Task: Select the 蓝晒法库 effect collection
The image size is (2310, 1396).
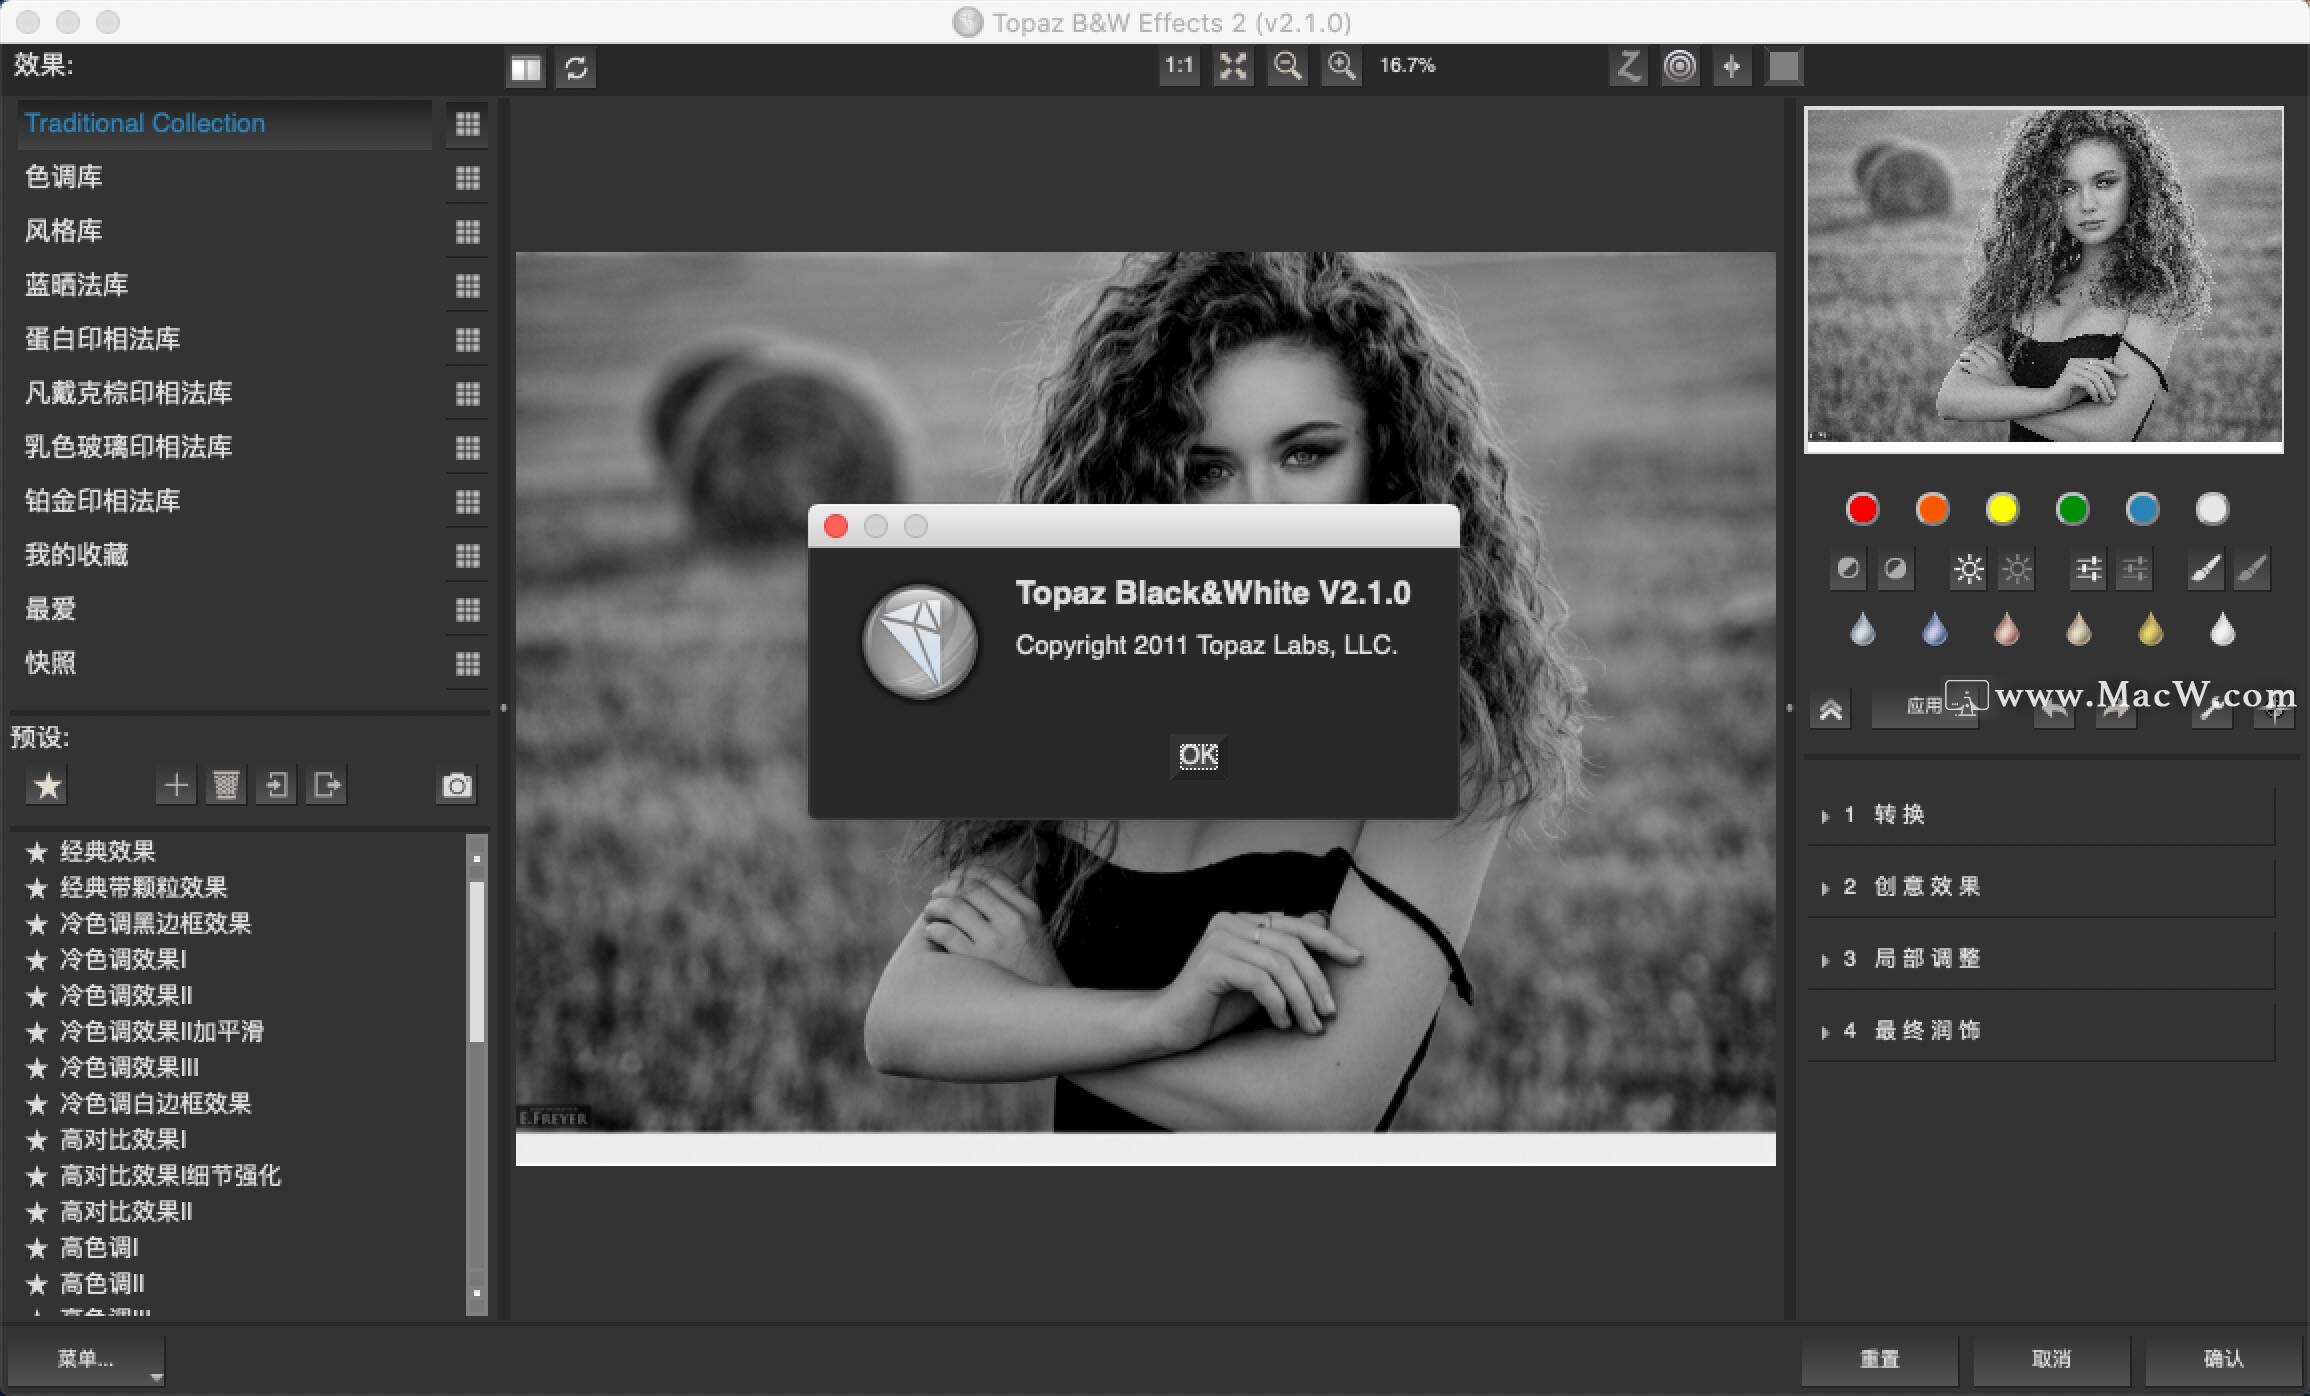Action: pos(77,285)
